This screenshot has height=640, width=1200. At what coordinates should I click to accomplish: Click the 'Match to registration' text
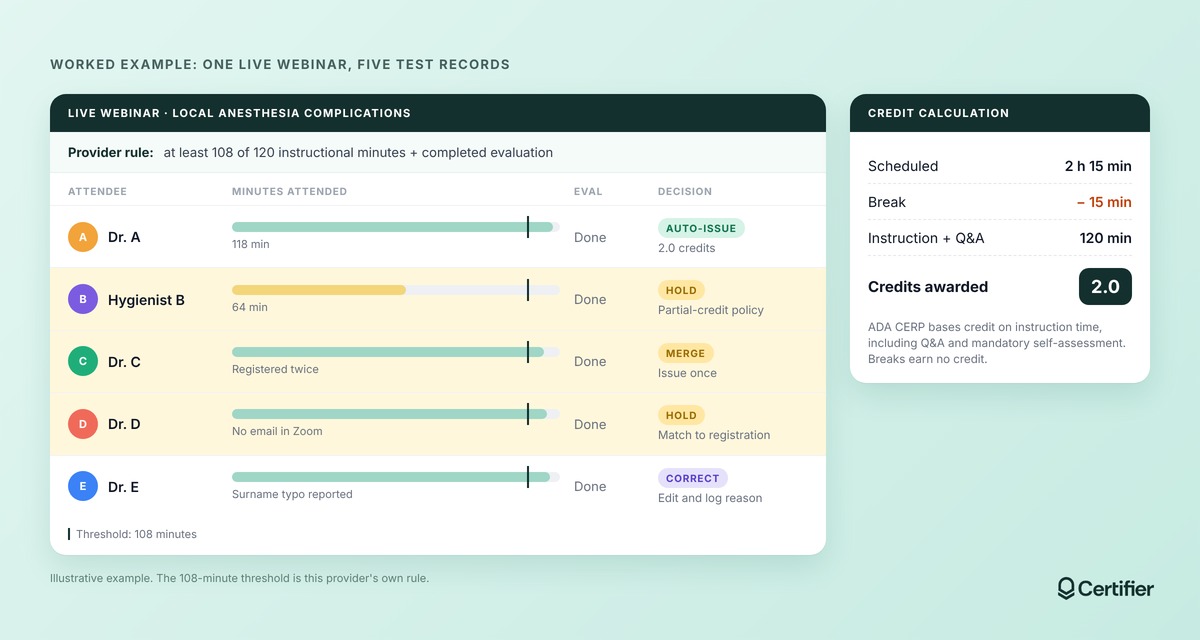pos(714,435)
